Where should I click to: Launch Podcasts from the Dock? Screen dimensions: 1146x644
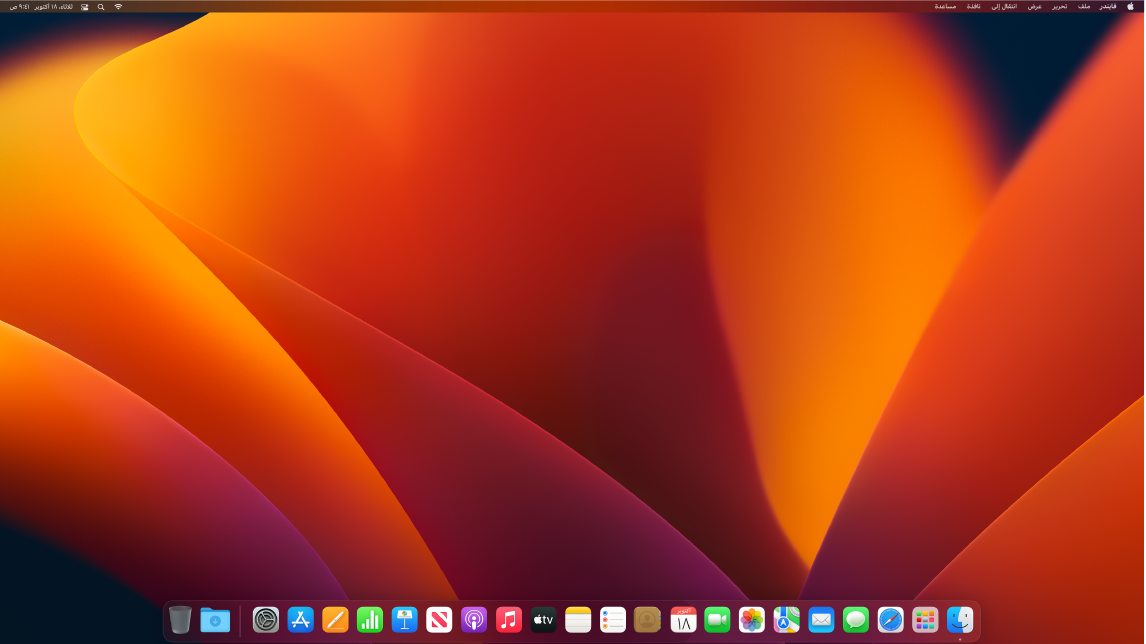(474, 620)
